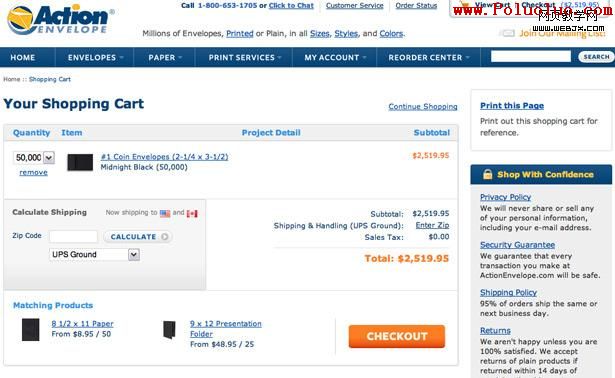Click the Calculate shipping button
The width and height of the screenshot is (615, 378).
pyautogui.click(x=138, y=236)
